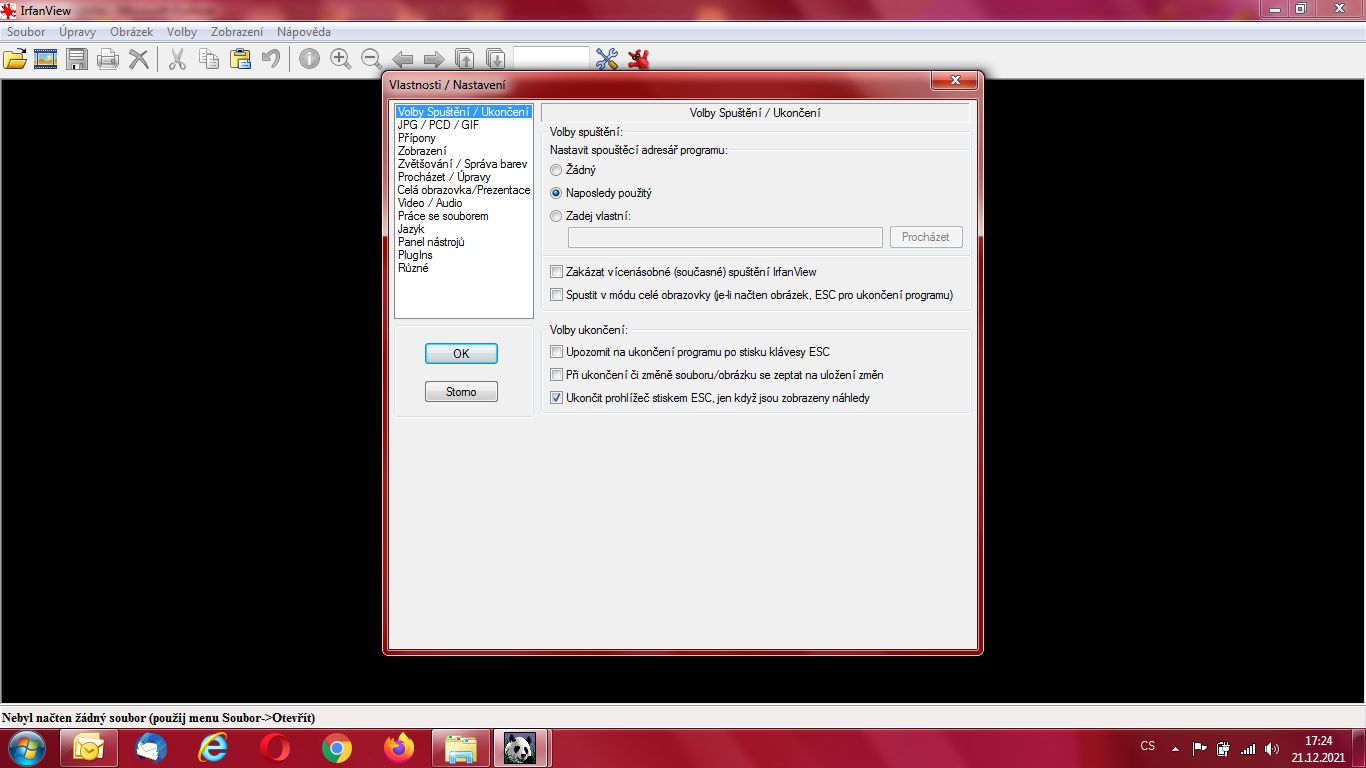This screenshot has height=768, width=1366.
Task: Click the Paste clipboard toolbar icon
Action: pyautogui.click(x=240, y=59)
